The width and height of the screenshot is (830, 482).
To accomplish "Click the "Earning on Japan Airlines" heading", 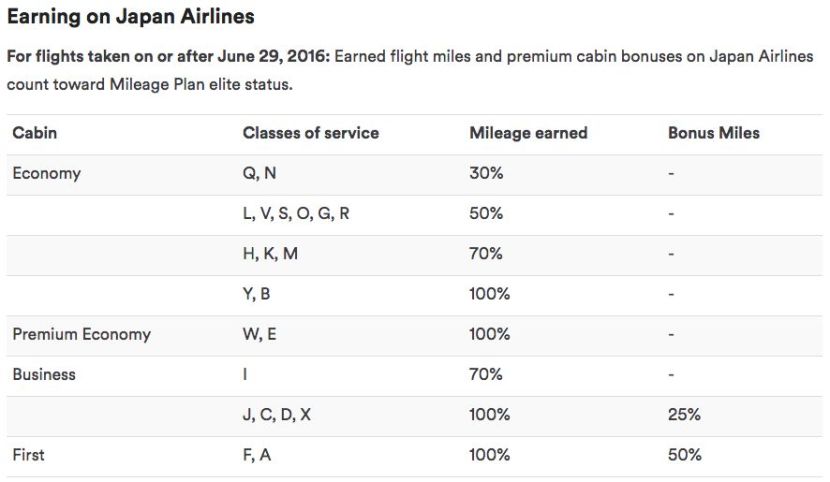I will (x=130, y=16).
